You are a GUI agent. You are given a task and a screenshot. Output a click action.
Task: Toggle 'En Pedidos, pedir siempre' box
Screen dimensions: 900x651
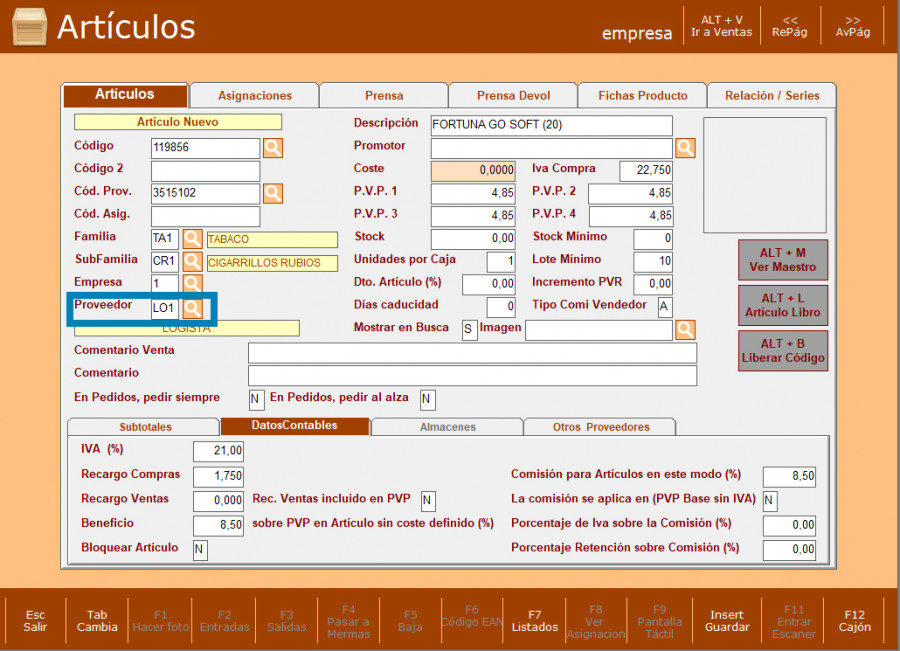[256, 400]
